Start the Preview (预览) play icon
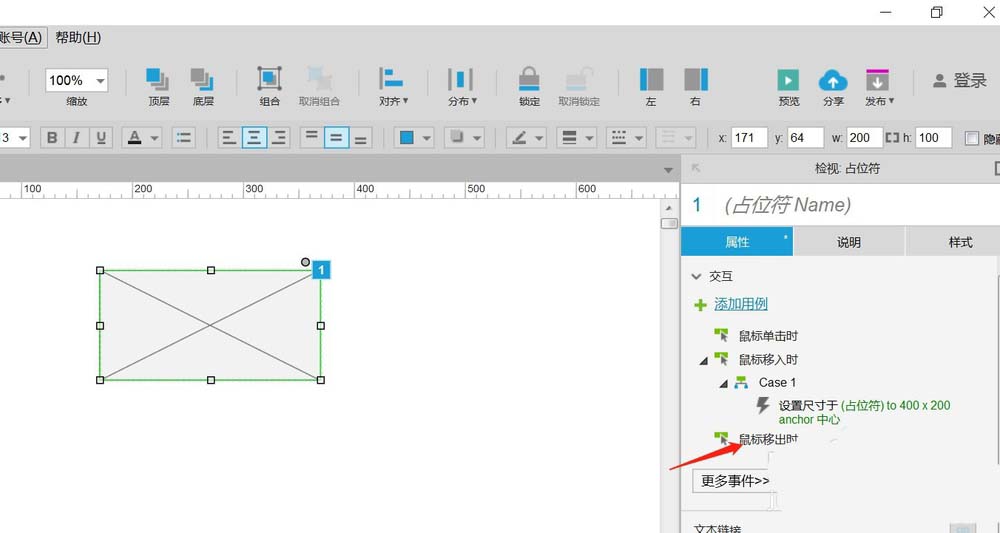 coord(788,80)
